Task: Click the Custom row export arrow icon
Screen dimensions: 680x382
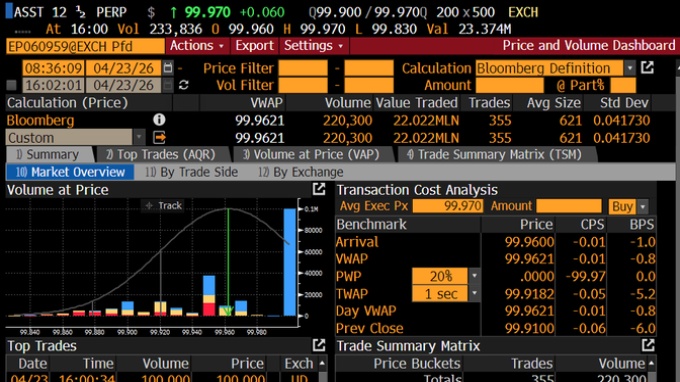Action: [x=159, y=137]
